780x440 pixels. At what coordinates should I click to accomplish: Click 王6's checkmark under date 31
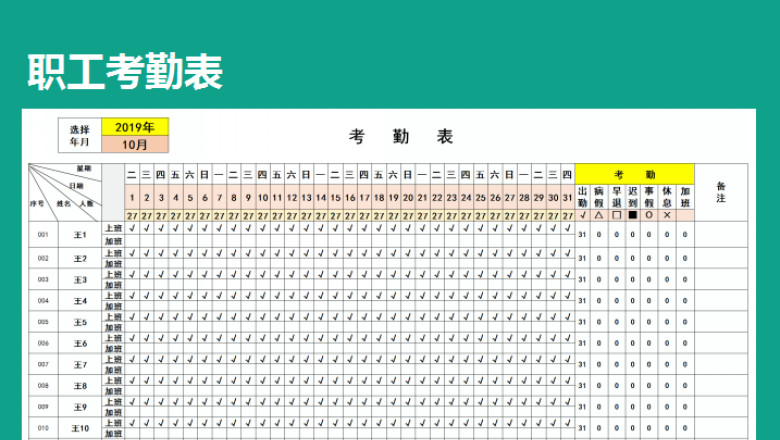pyautogui.click(x=568, y=338)
